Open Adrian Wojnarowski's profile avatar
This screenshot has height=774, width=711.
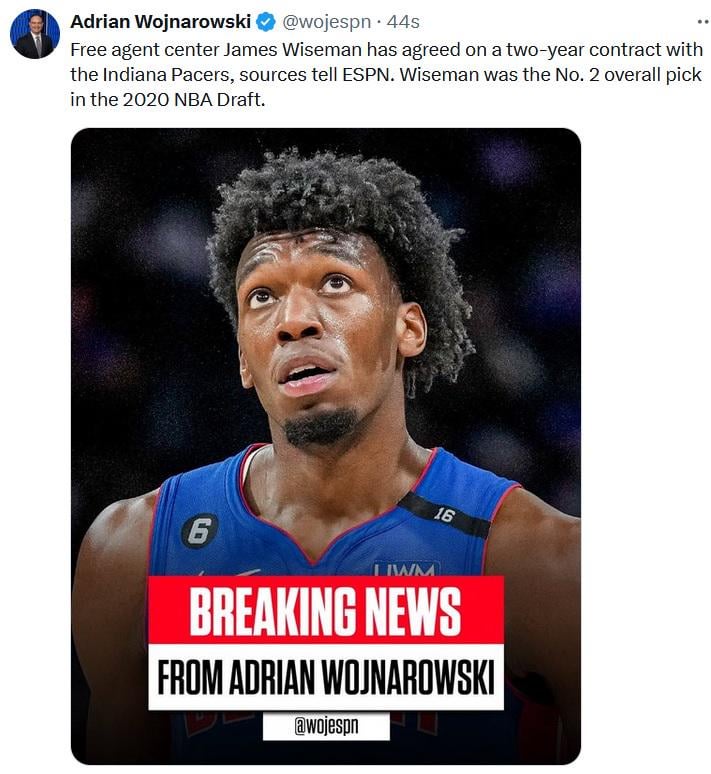35,34
